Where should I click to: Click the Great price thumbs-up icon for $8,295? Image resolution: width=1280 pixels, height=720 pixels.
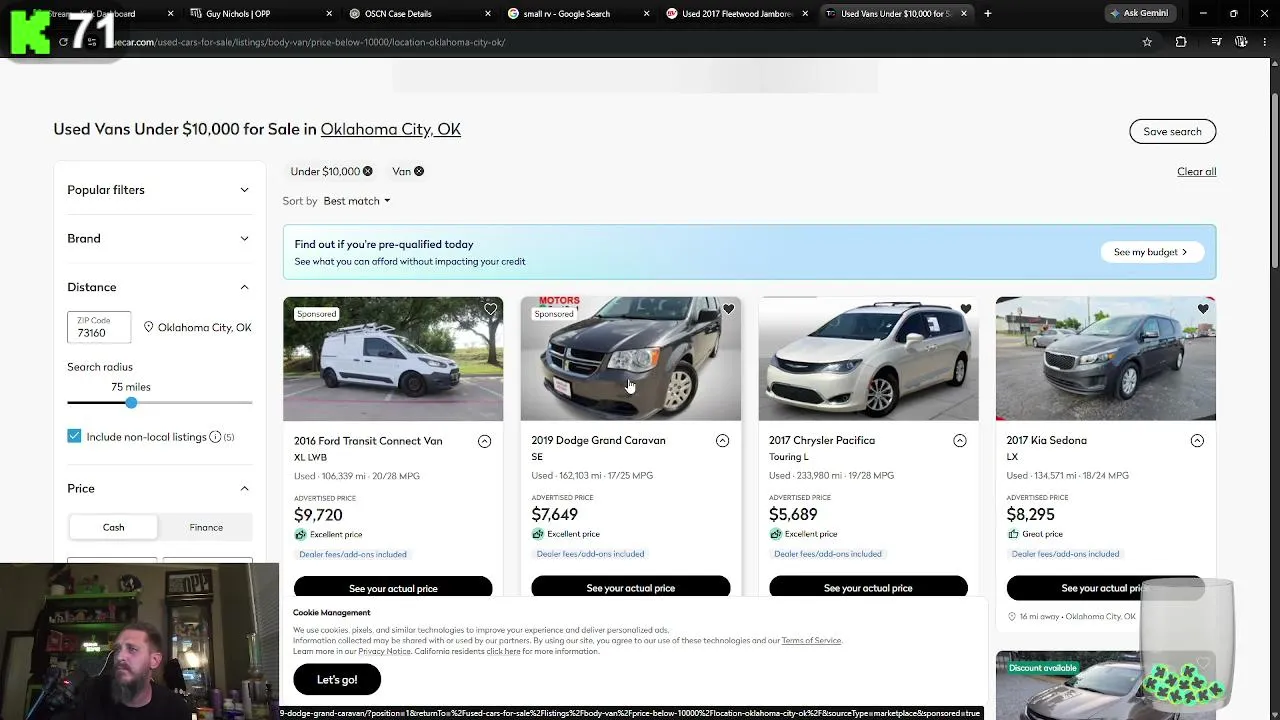1013,534
